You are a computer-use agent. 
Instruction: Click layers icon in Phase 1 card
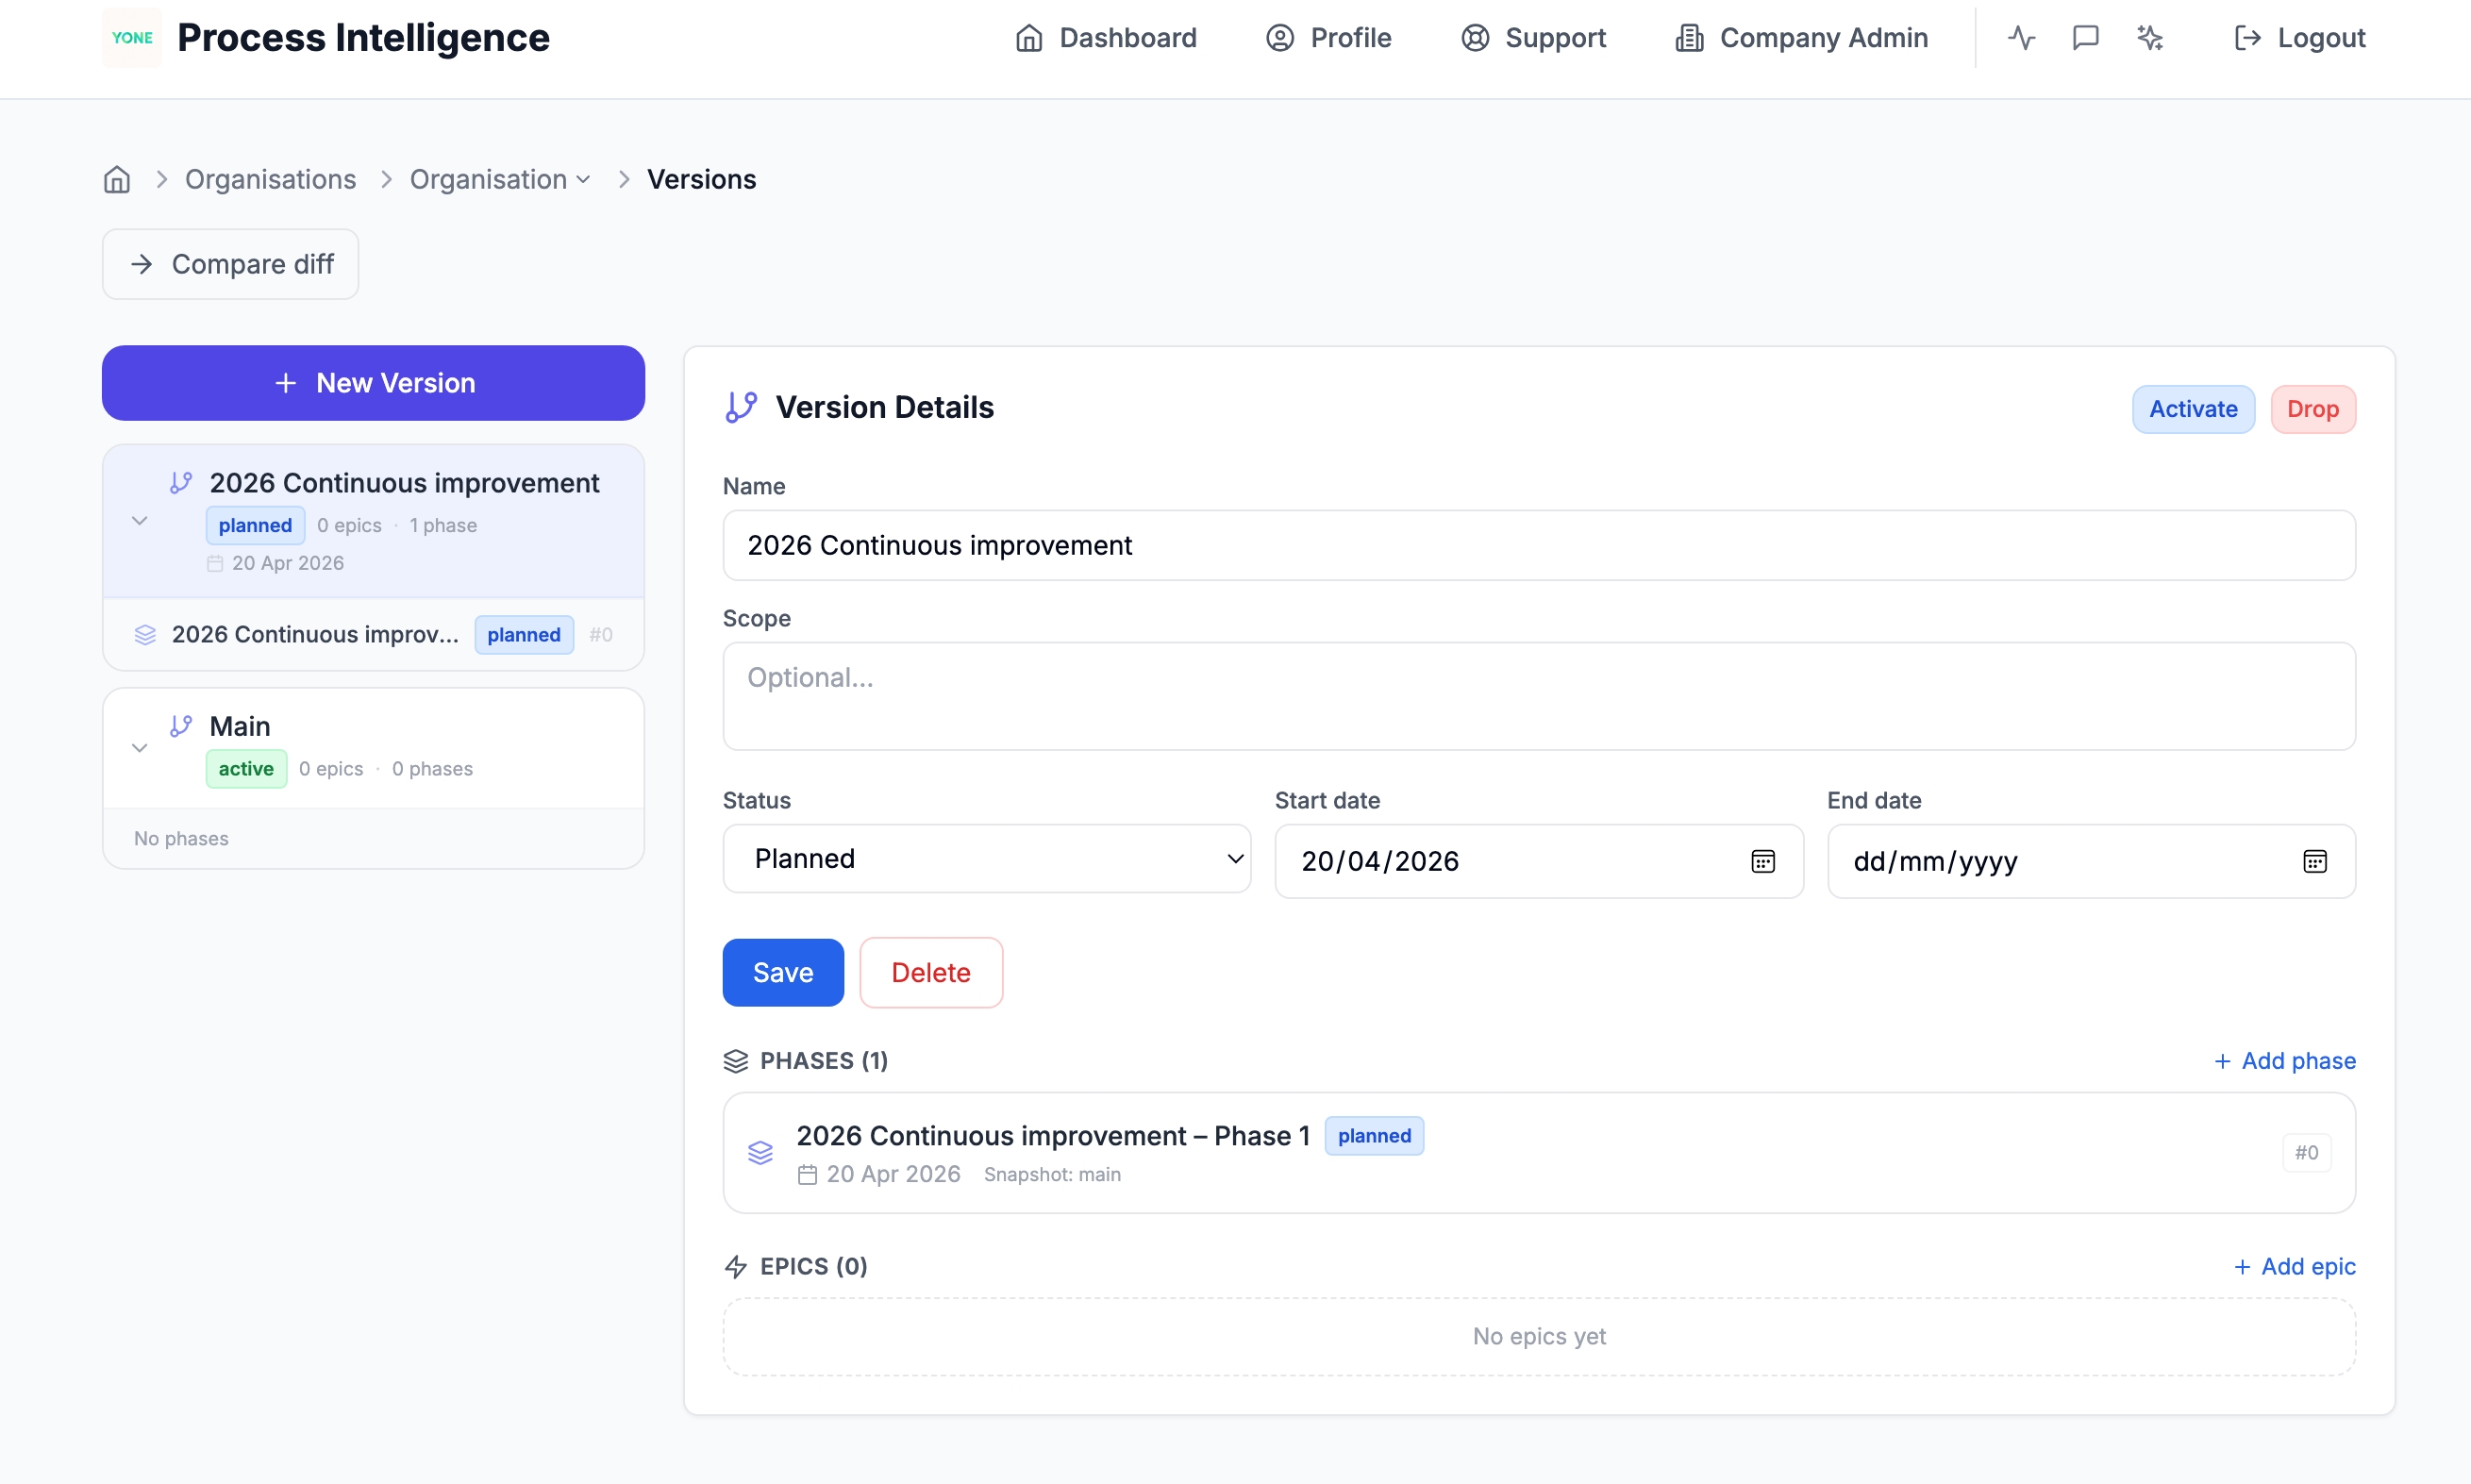pyautogui.click(x=761, y=1153)
